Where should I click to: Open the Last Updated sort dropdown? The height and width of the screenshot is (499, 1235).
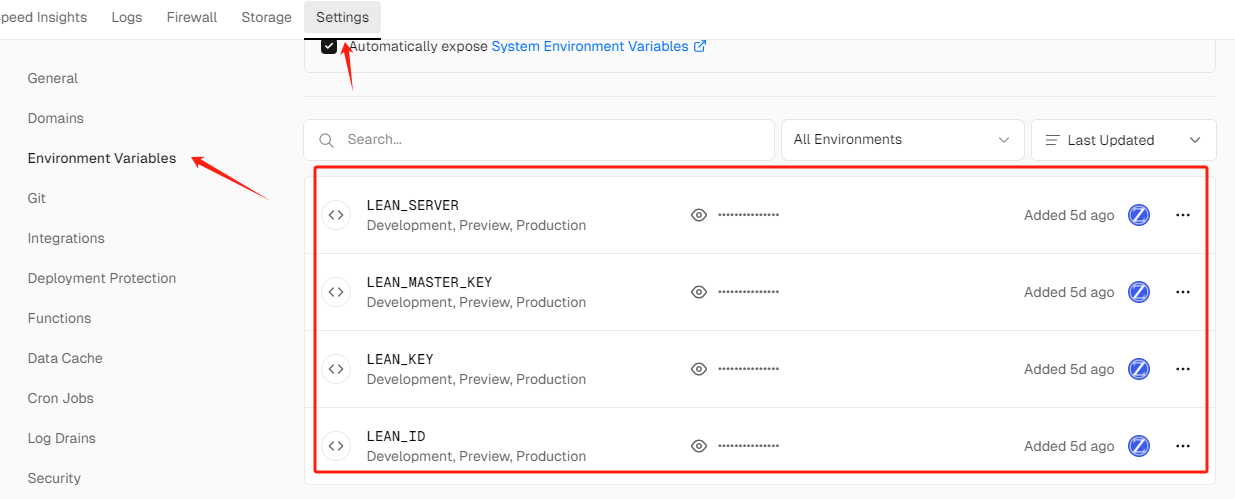click(1123, 140)
